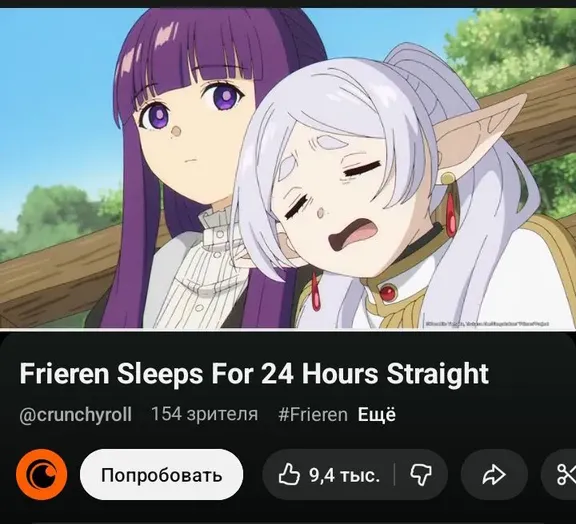Open the #Frieren hashtag link

pyautogui.click(x=313, y=415)
